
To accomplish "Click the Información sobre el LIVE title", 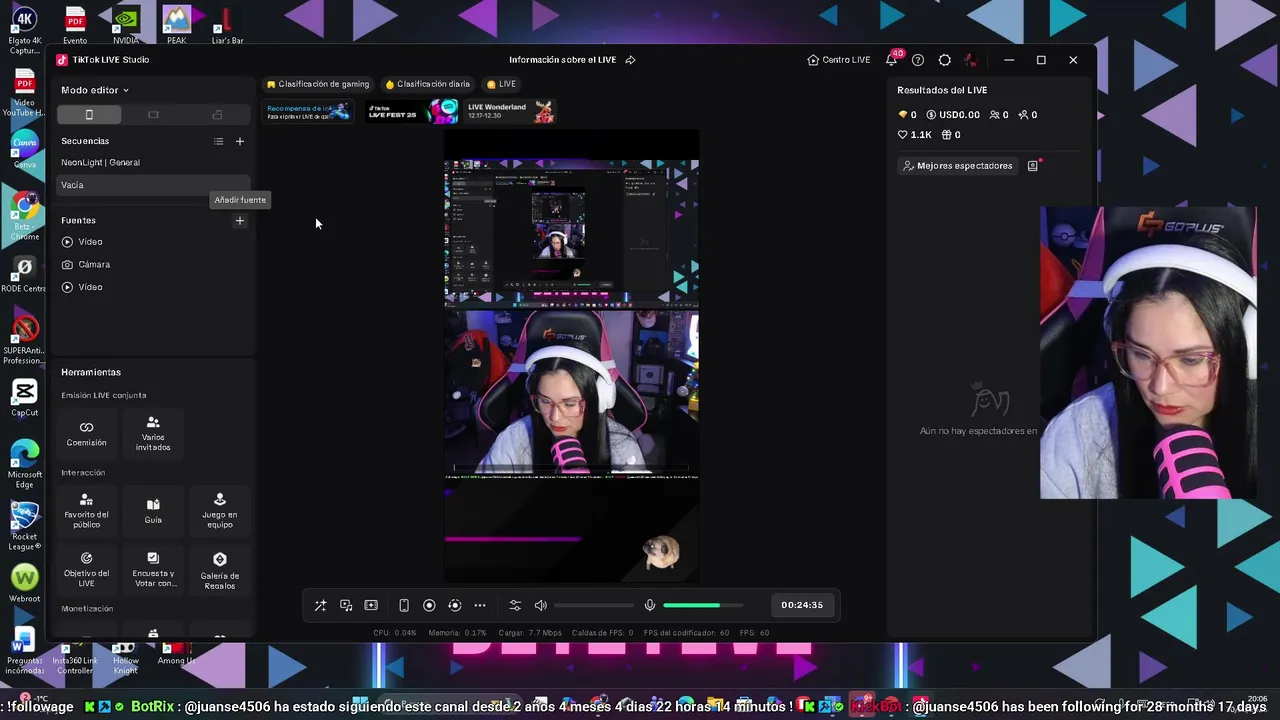I will (562, 60).
